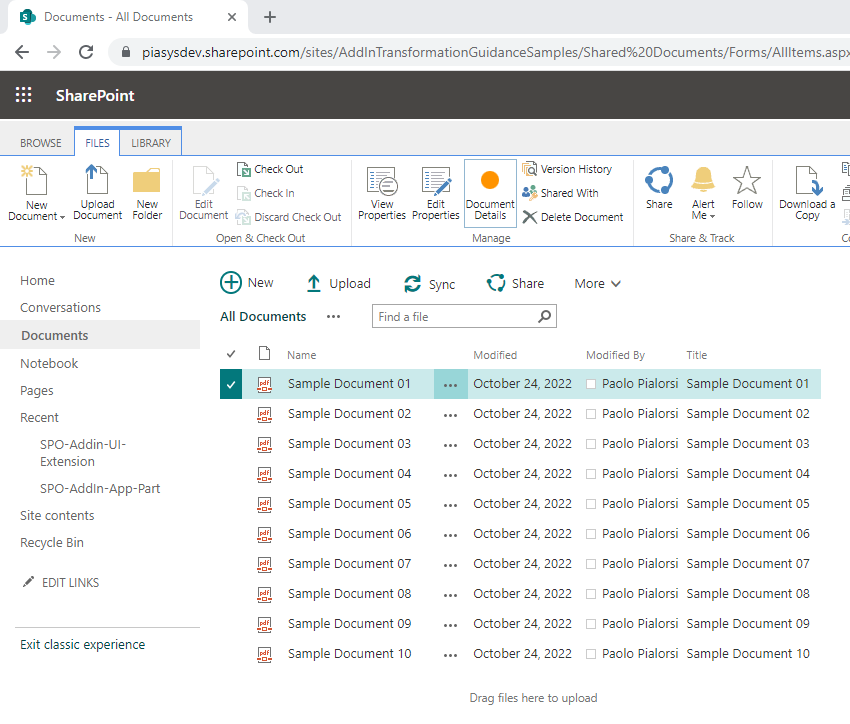Viewport: 850px width, 724px height.
Task: Deselect Sample Document 01
Action: [x=231, y=383]
